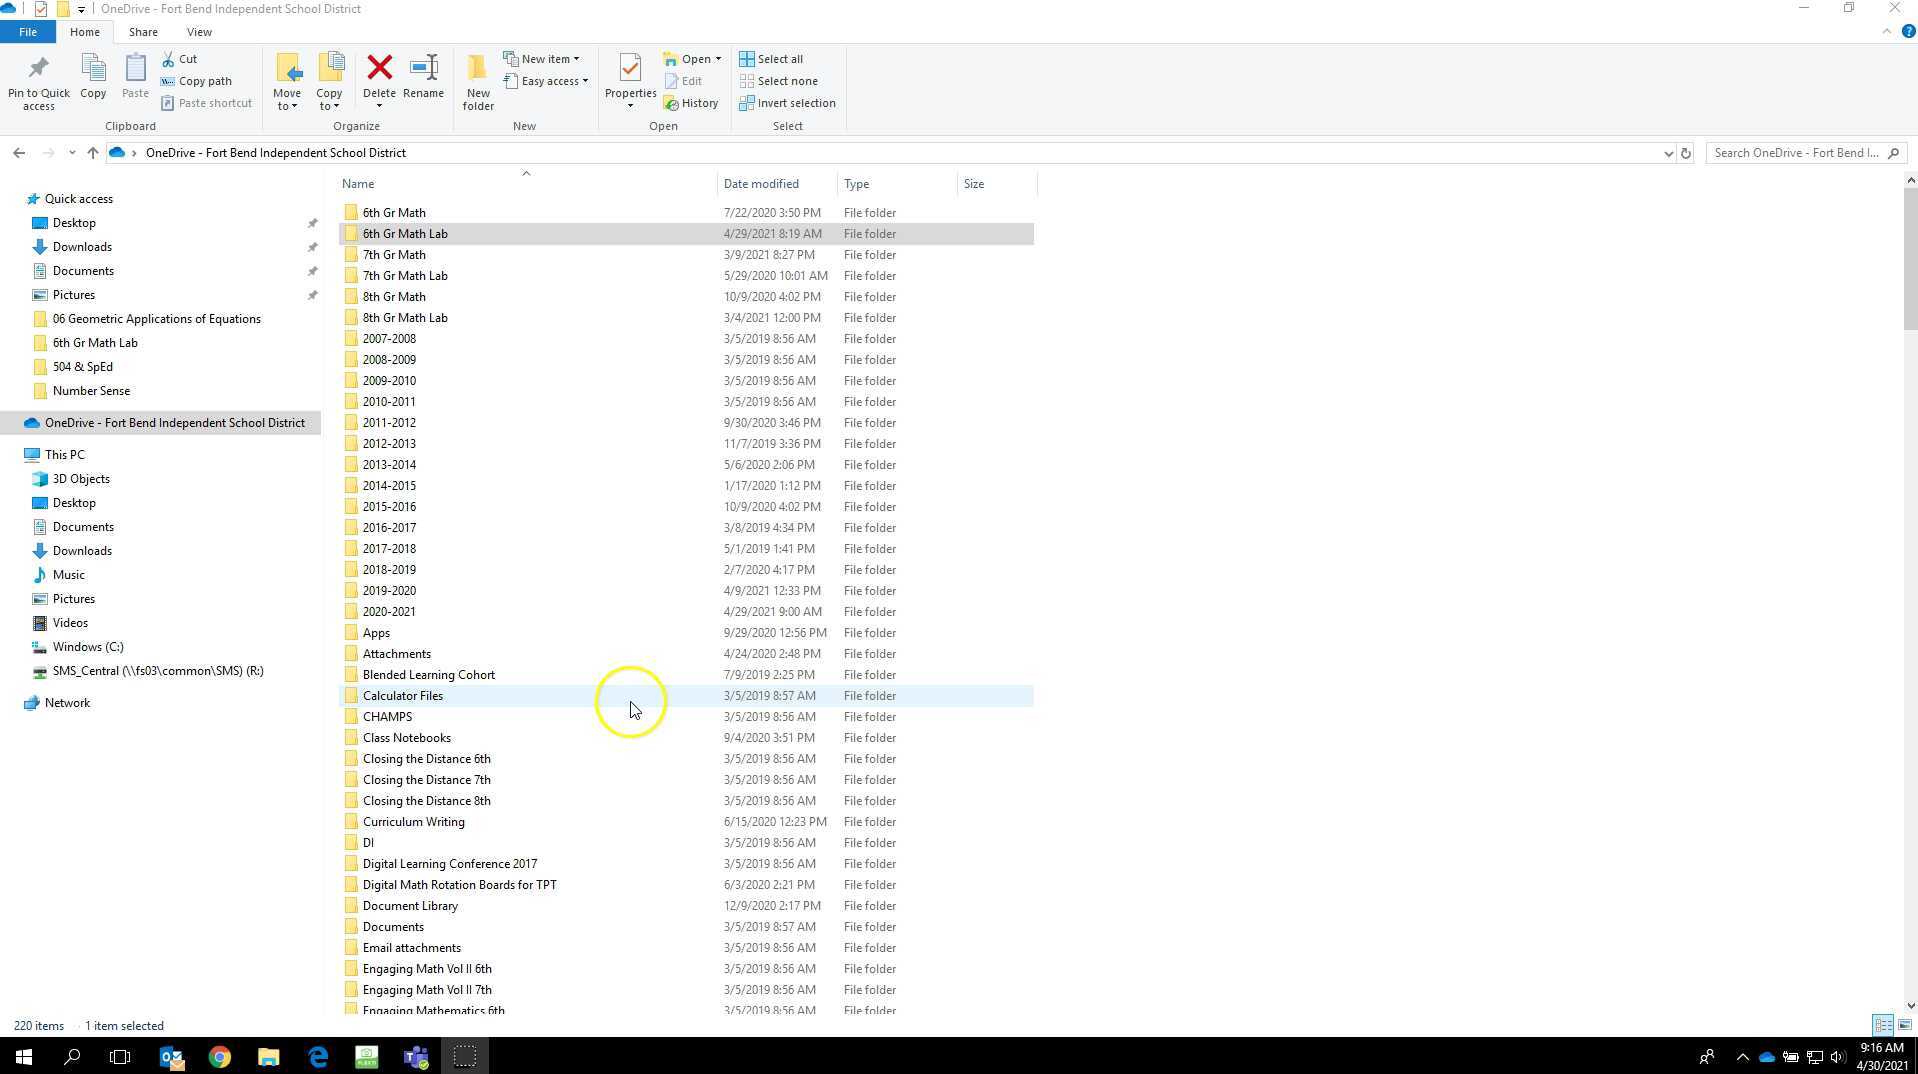Screen dimensions: 1918x1074
Task: Switch to the View ribbon tab
Action: [199, 32]
